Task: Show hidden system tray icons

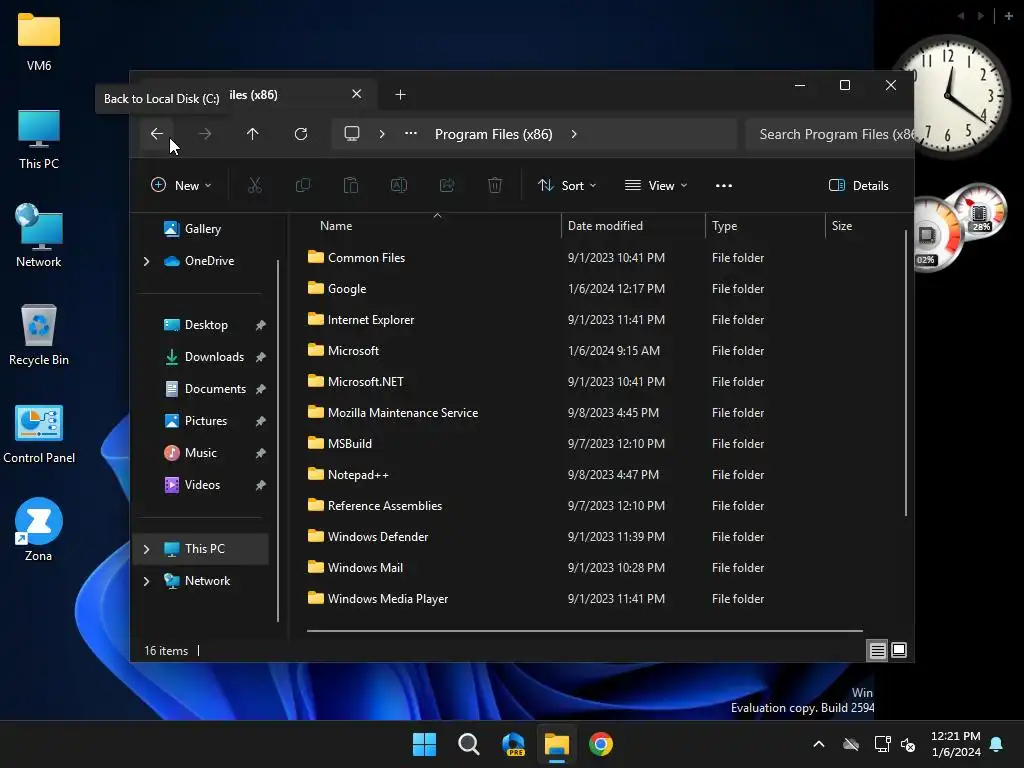Action: (x=819, y=744)
